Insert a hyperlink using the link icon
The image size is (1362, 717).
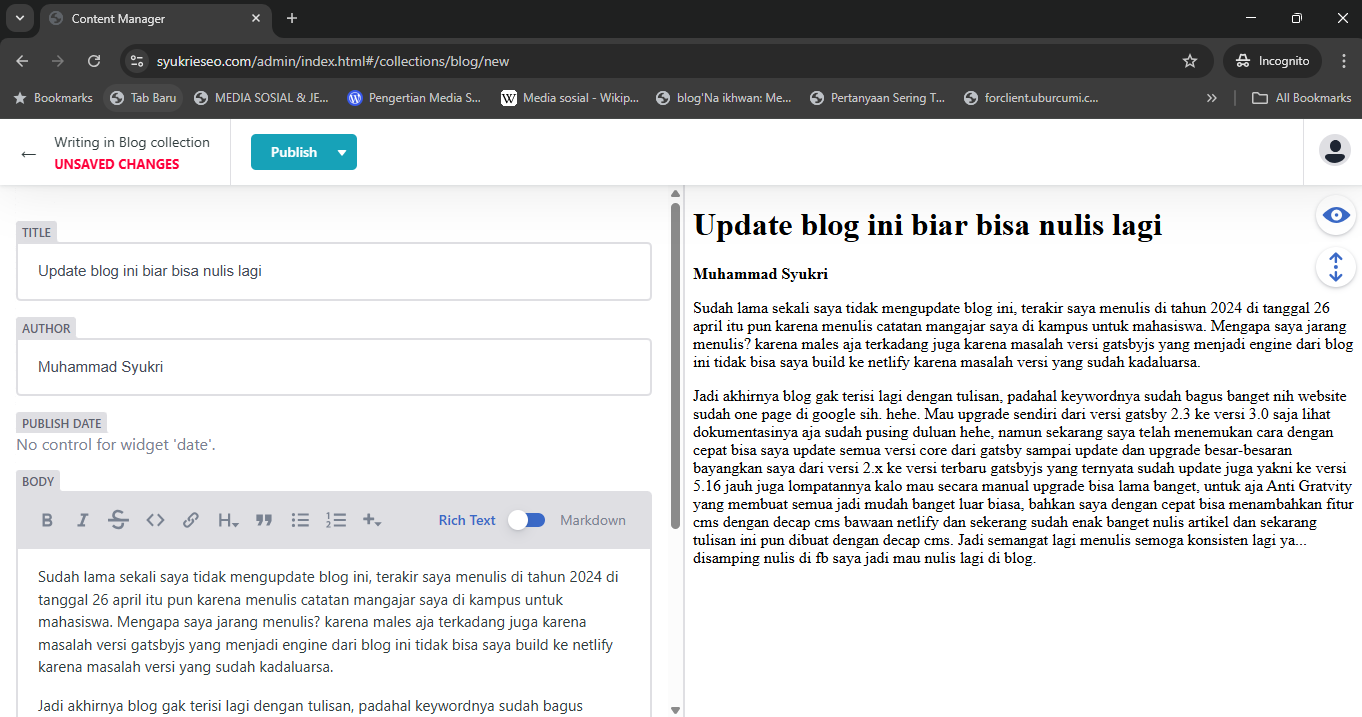coord(191,520)
